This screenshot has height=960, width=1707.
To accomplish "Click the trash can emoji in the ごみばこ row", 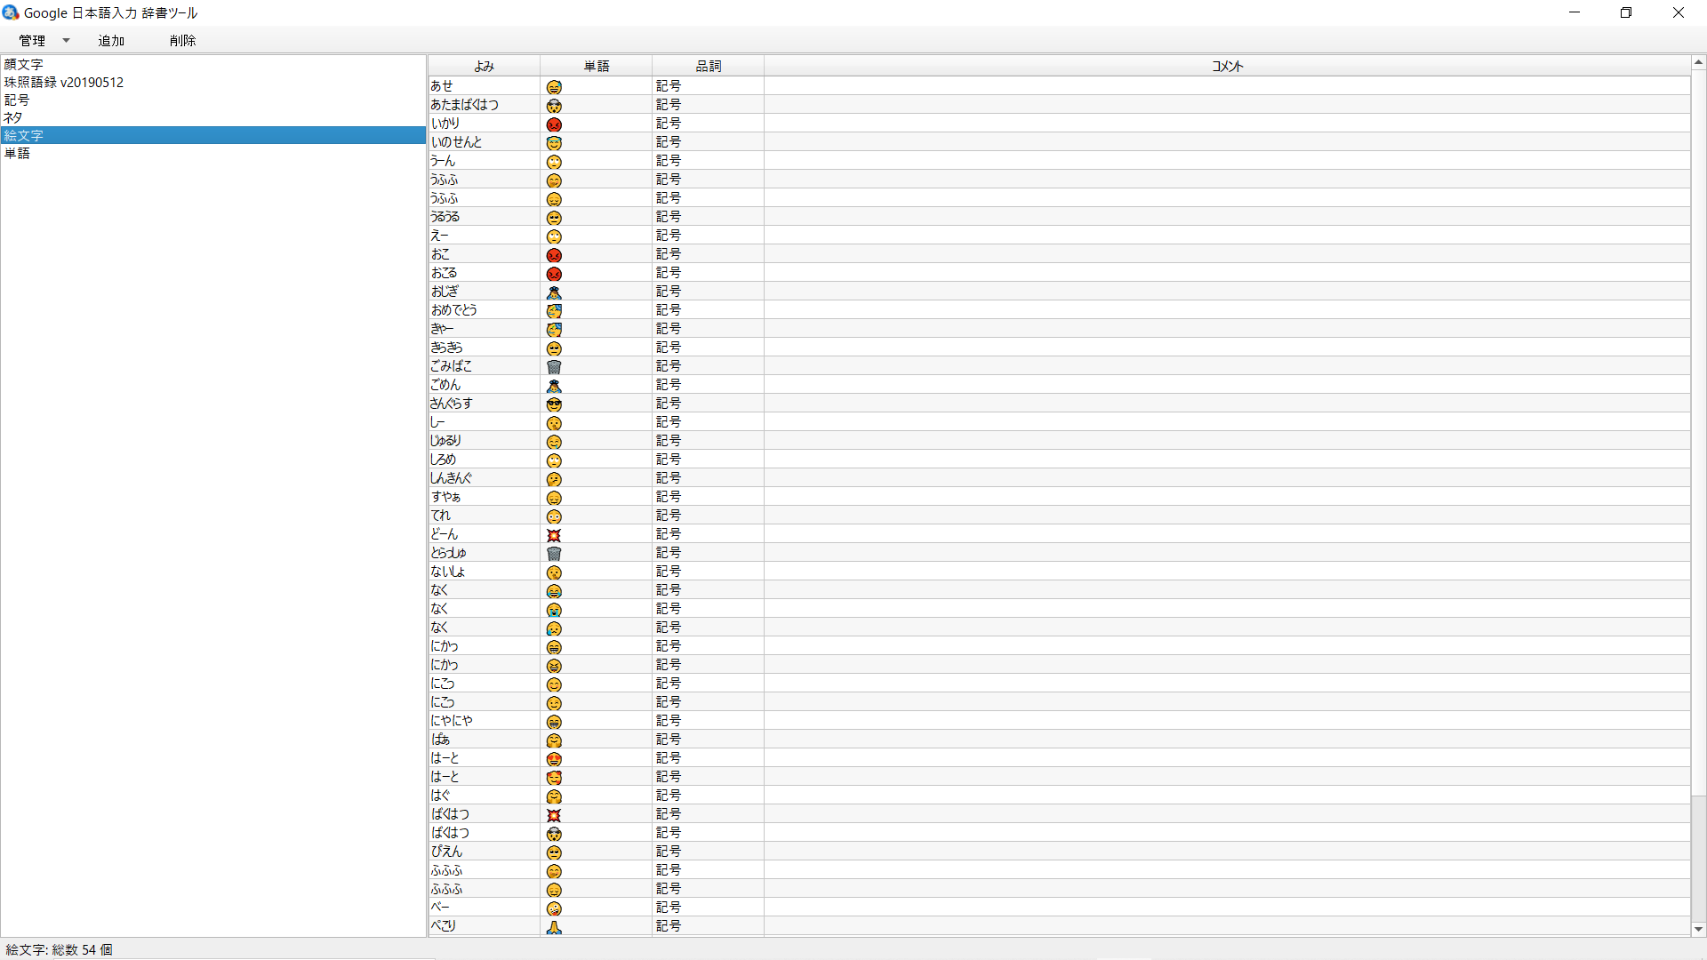I will point(554,367).
